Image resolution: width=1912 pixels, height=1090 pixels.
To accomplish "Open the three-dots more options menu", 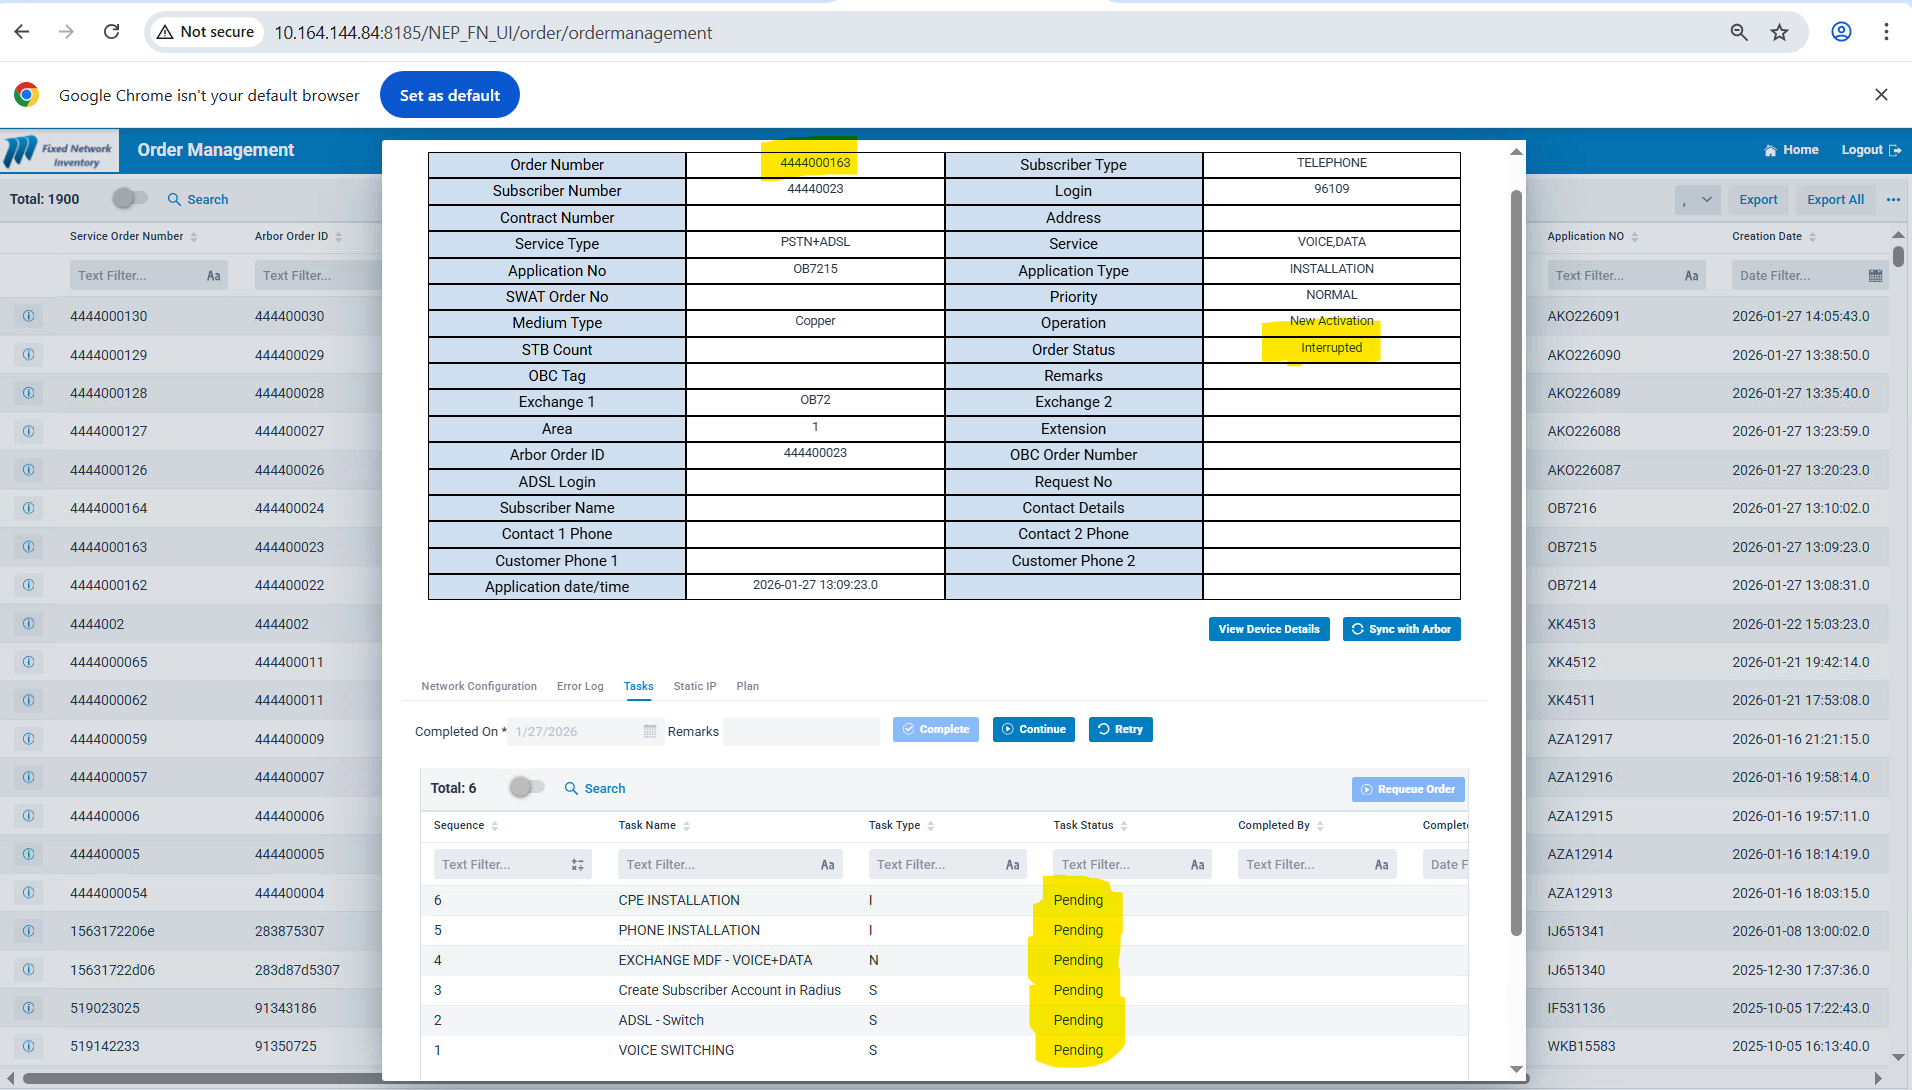I will (1893, 200).
